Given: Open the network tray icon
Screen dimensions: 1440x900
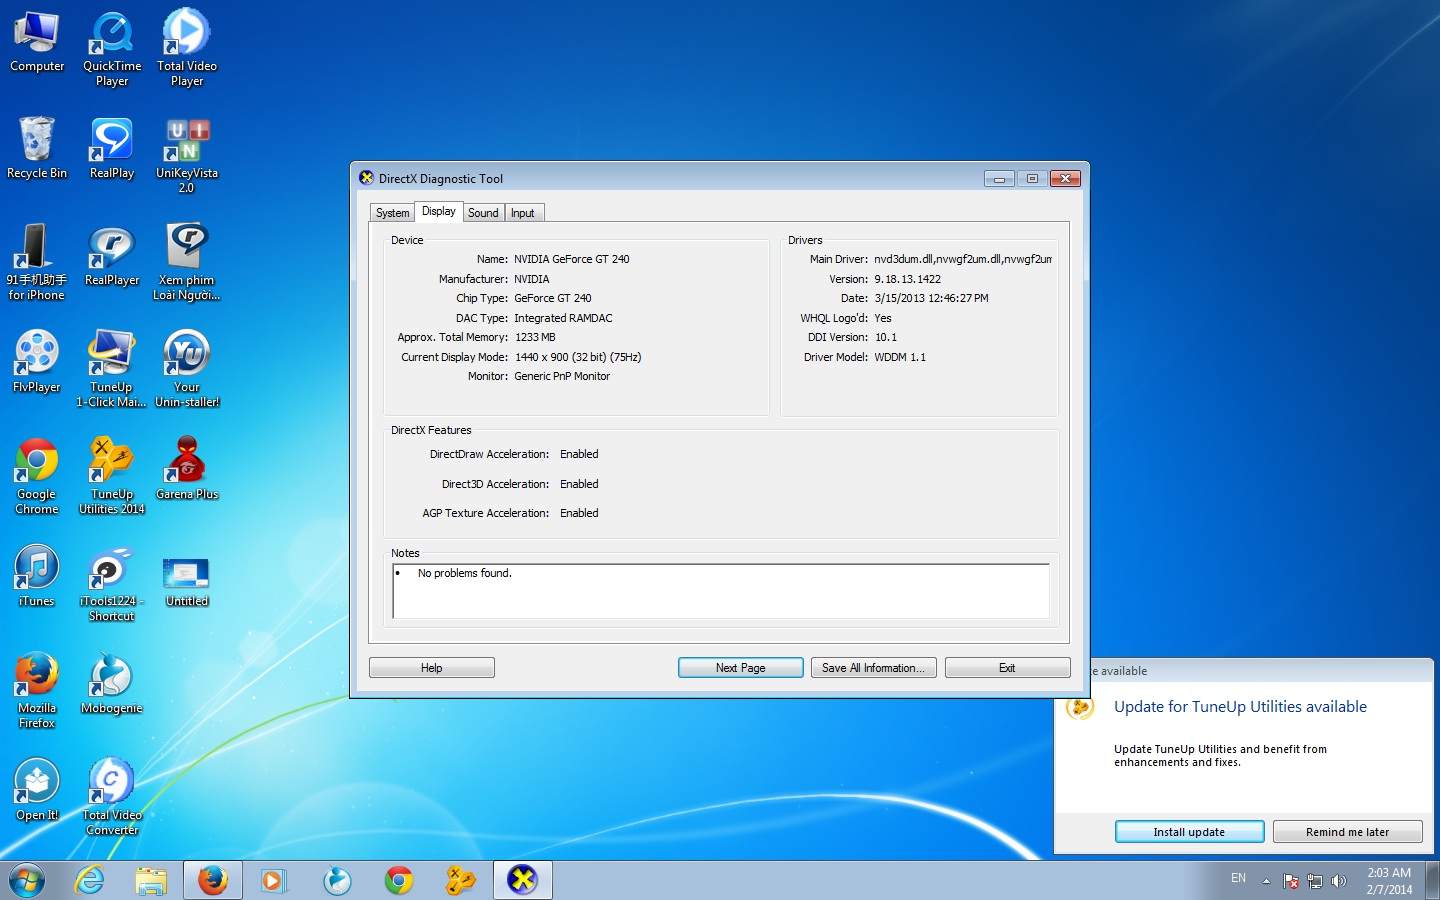Looking at the screenshot, I should (x=1315, y=881).
